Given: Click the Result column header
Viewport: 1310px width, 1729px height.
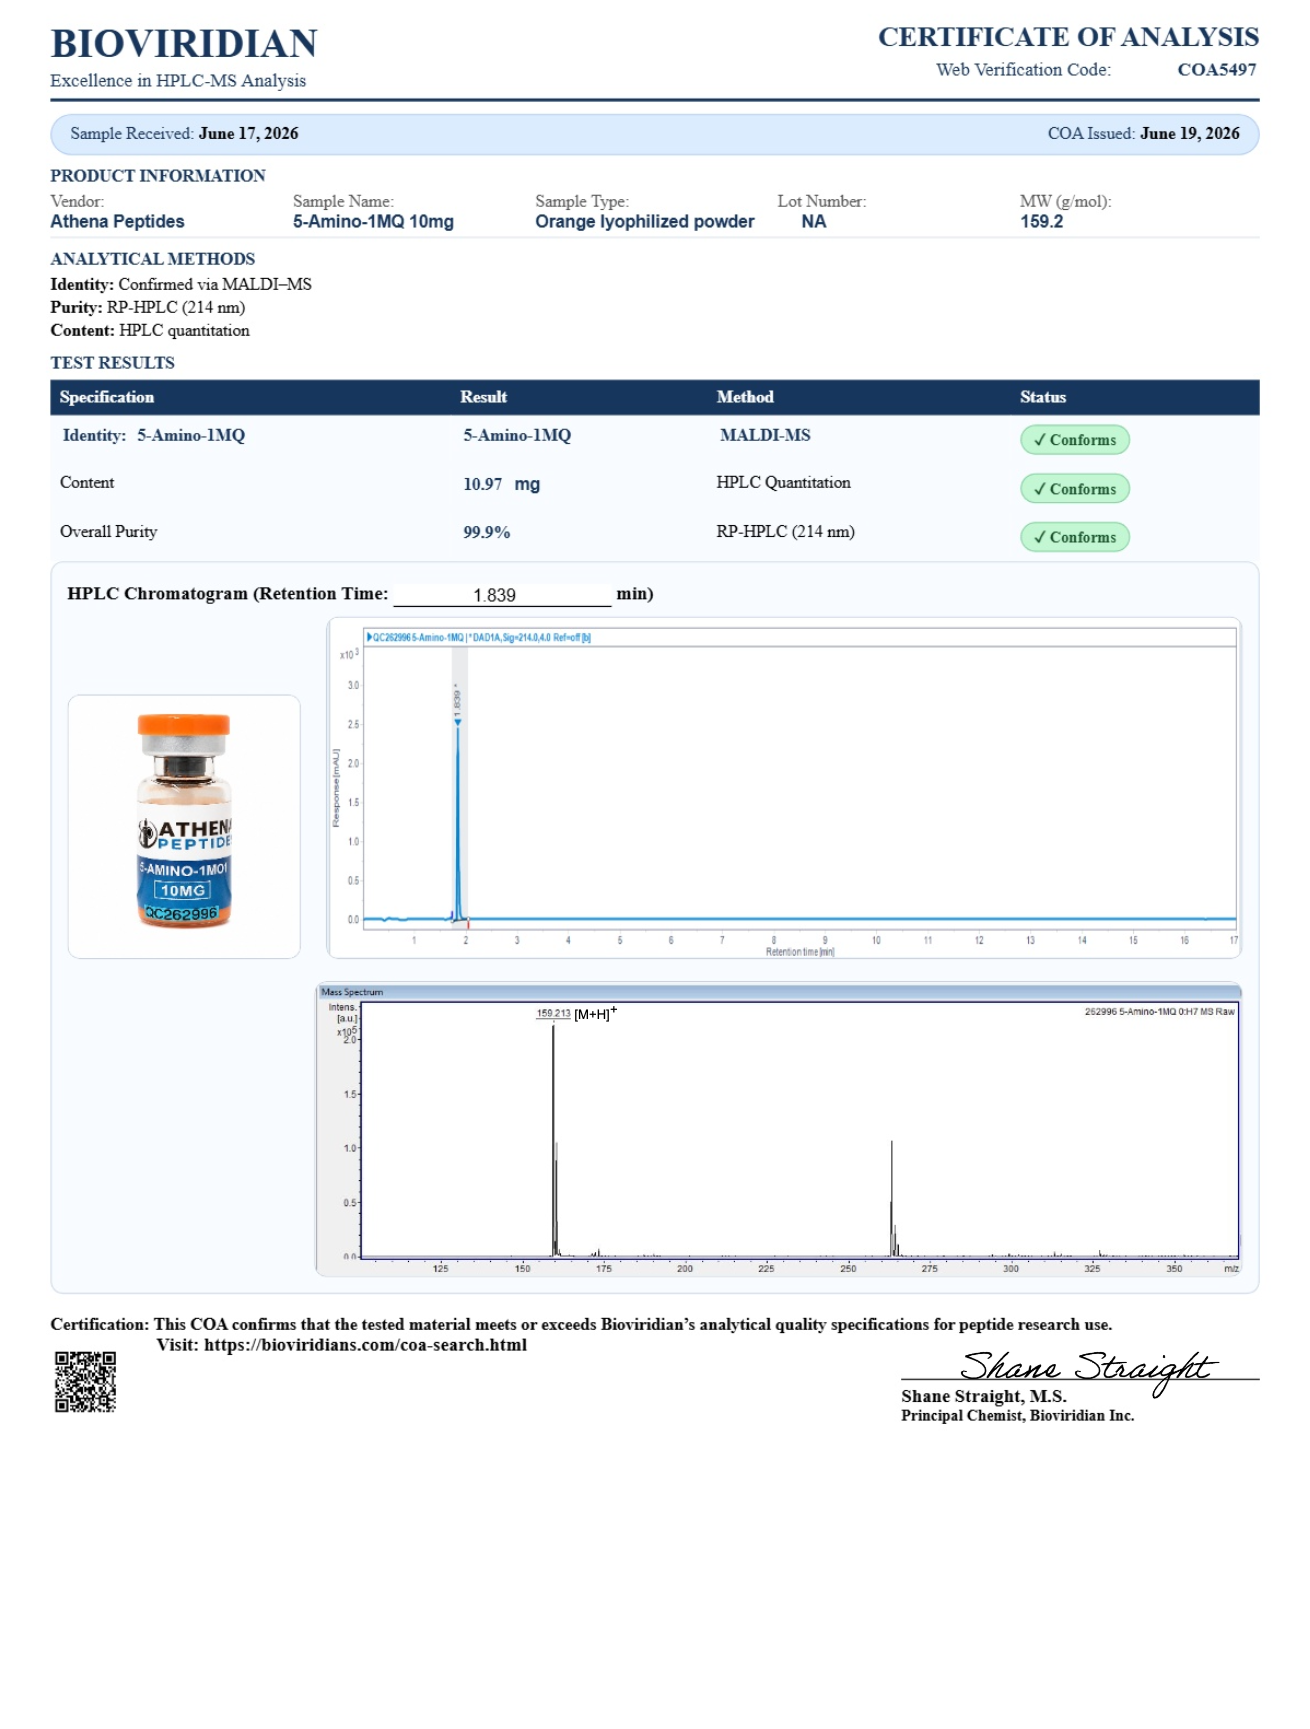Looking at the screenshot, I should coord(484,397).
